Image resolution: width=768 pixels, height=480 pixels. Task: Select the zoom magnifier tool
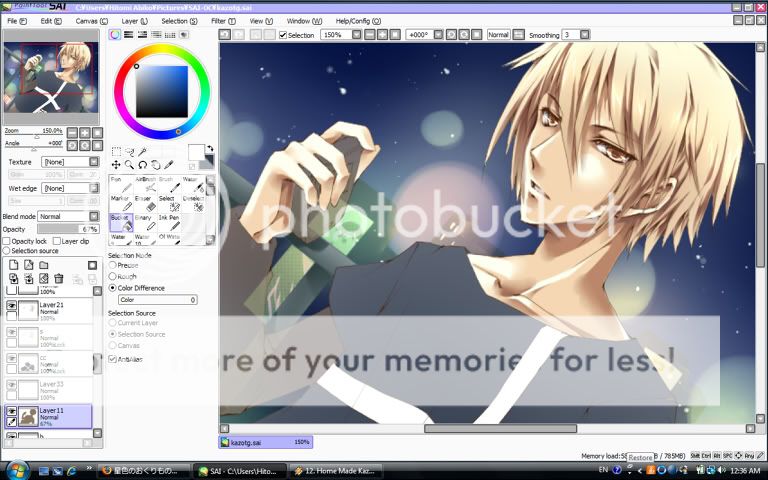[x=129, y=165]
